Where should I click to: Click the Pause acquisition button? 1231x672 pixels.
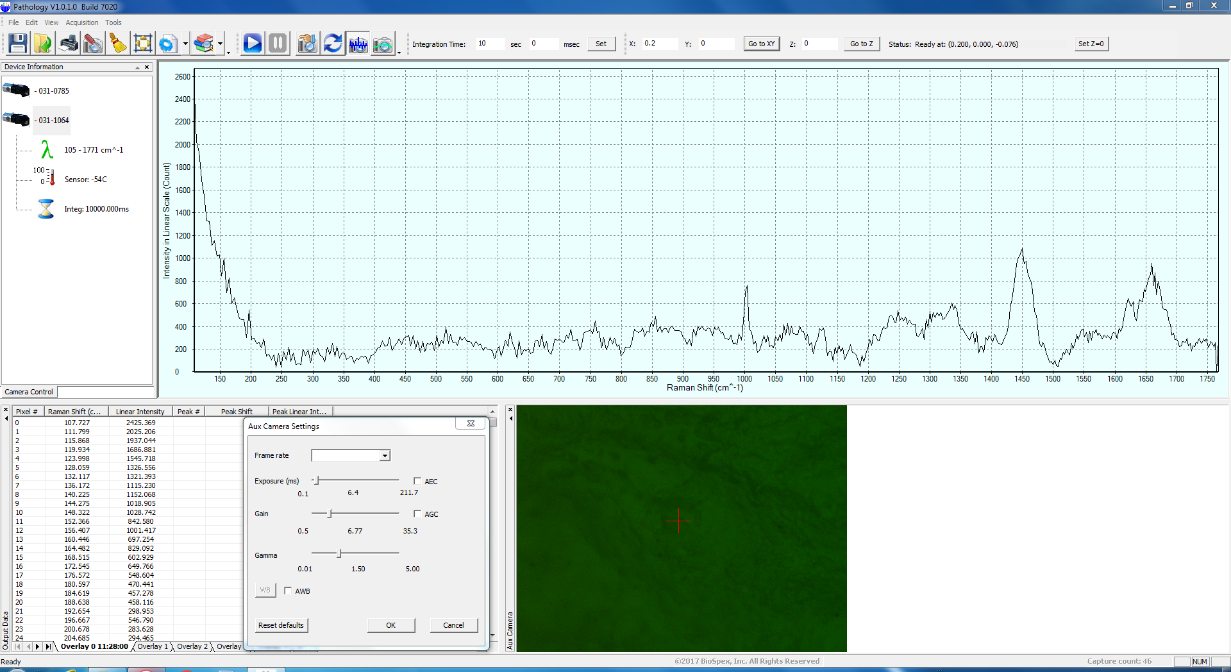tap(277, 43)
